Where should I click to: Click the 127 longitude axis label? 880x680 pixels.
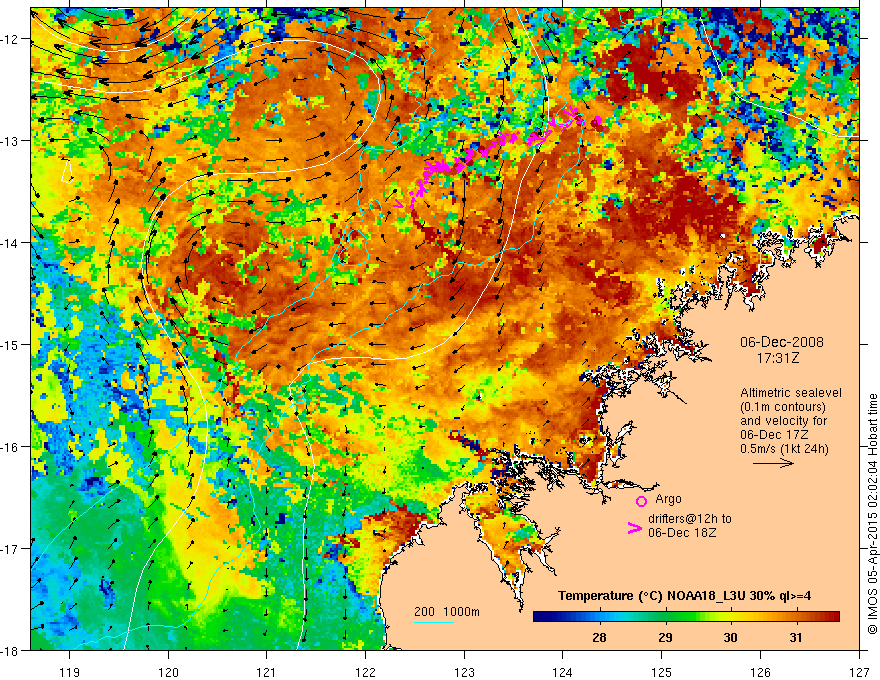click(x=859, y=672)
